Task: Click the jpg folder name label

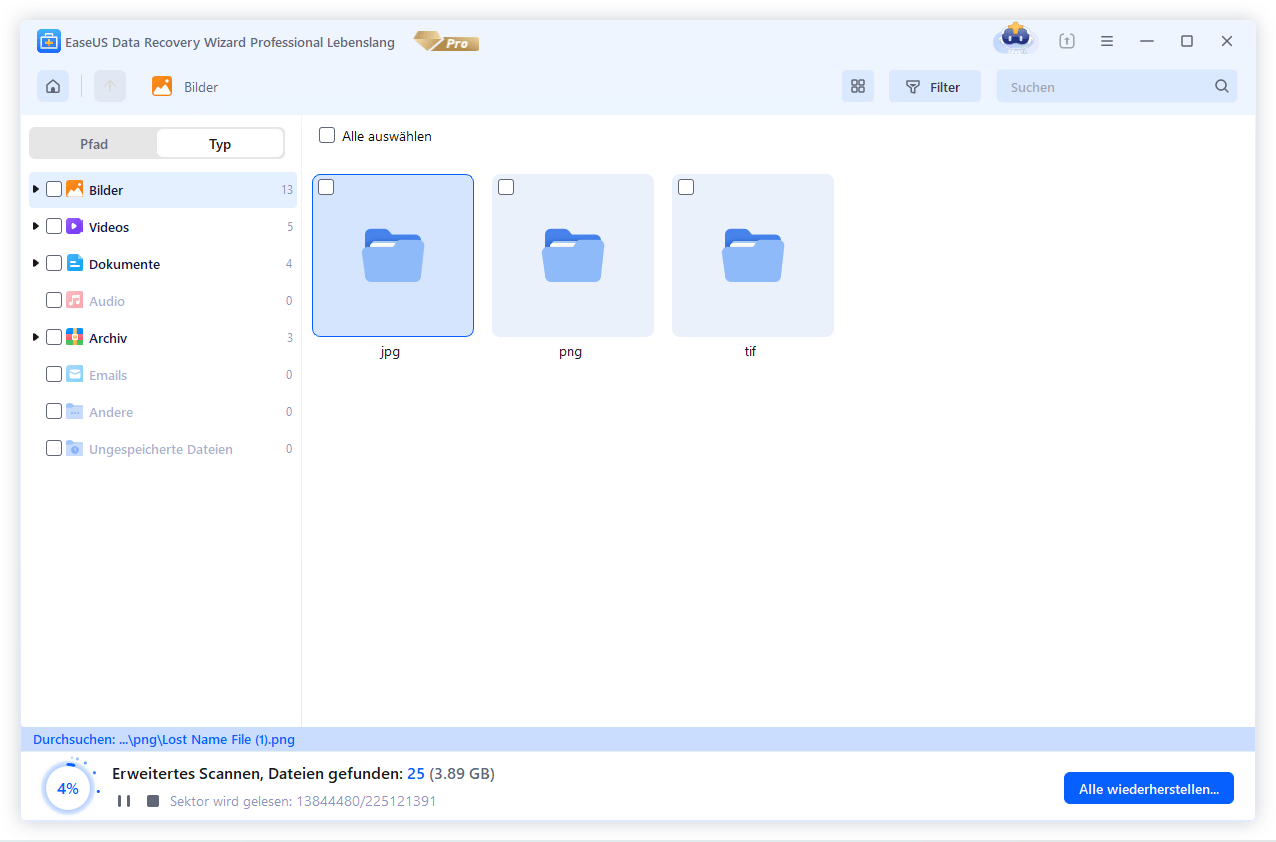Action: 390,352
